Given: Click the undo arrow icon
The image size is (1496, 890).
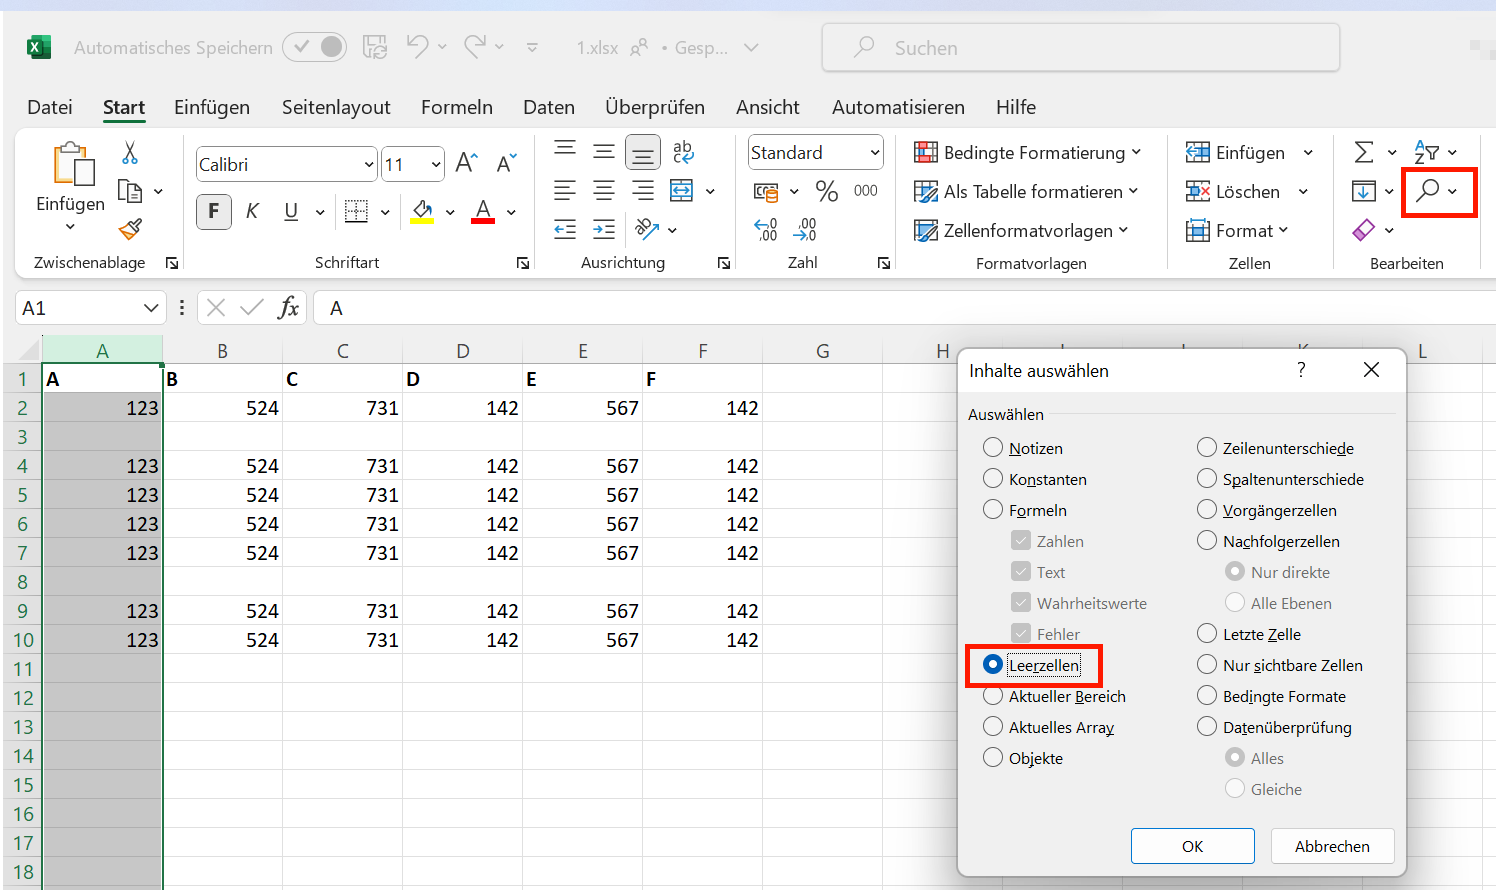Looking at the screenshot, I should point(417,46).
